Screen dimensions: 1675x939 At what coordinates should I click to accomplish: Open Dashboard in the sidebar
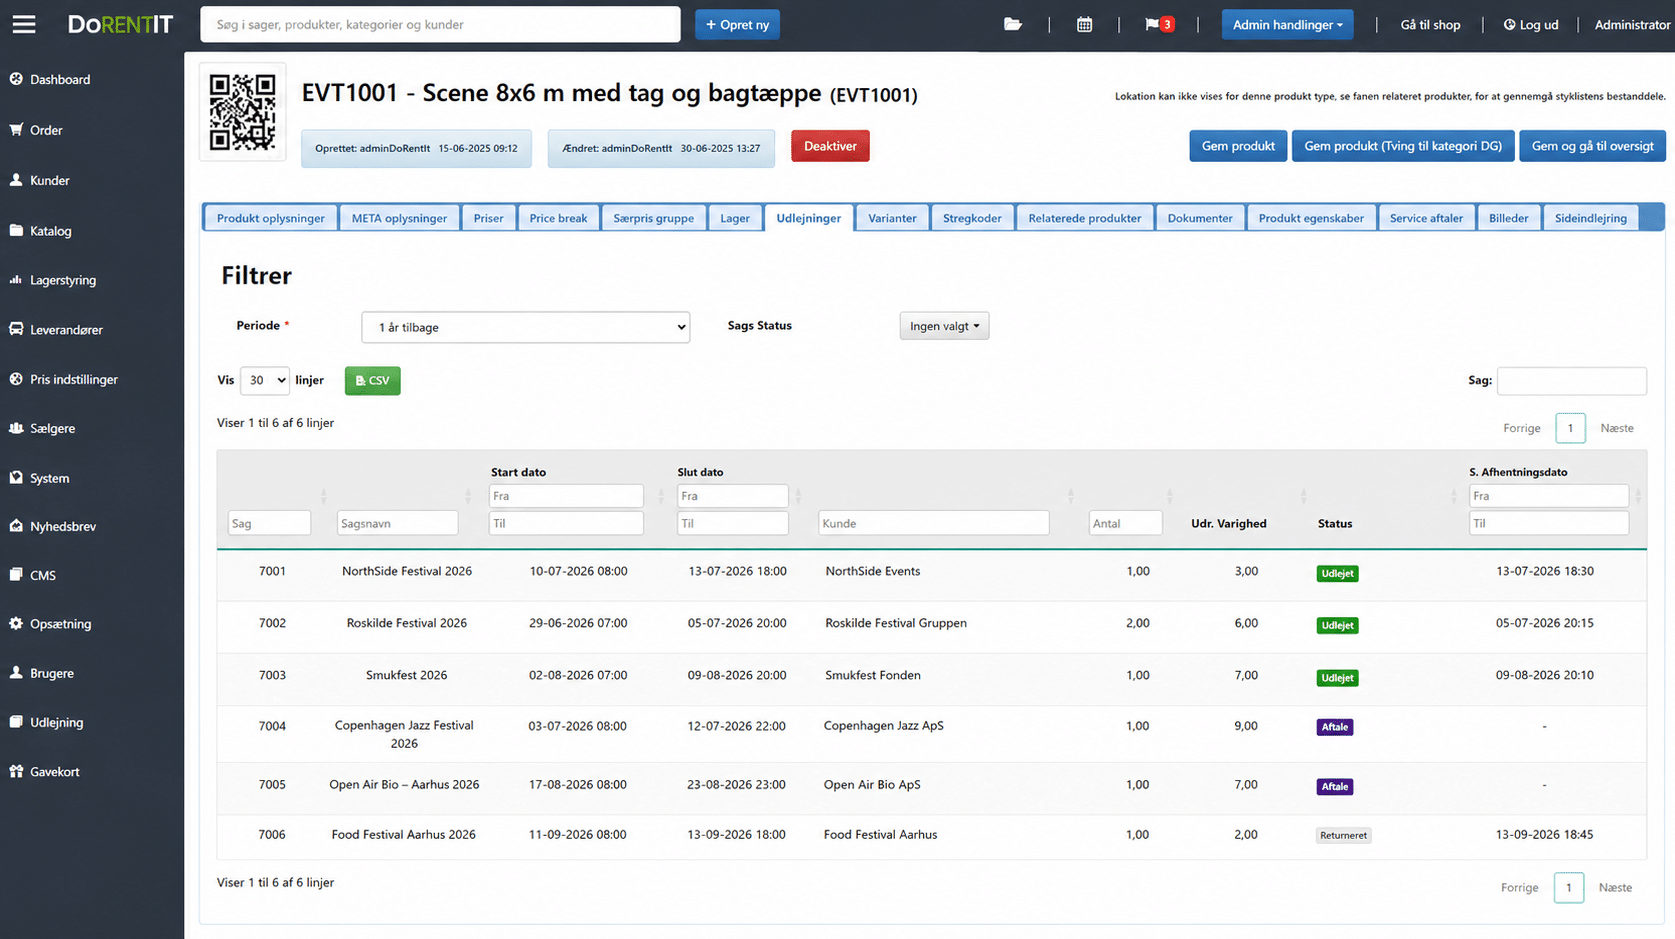[x=60, y=79]
